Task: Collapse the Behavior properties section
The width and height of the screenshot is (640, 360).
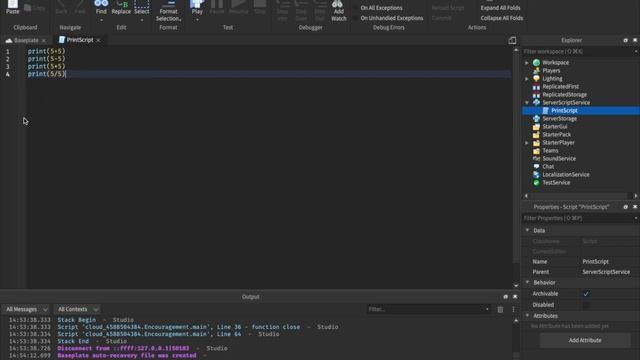Action: 527,282
